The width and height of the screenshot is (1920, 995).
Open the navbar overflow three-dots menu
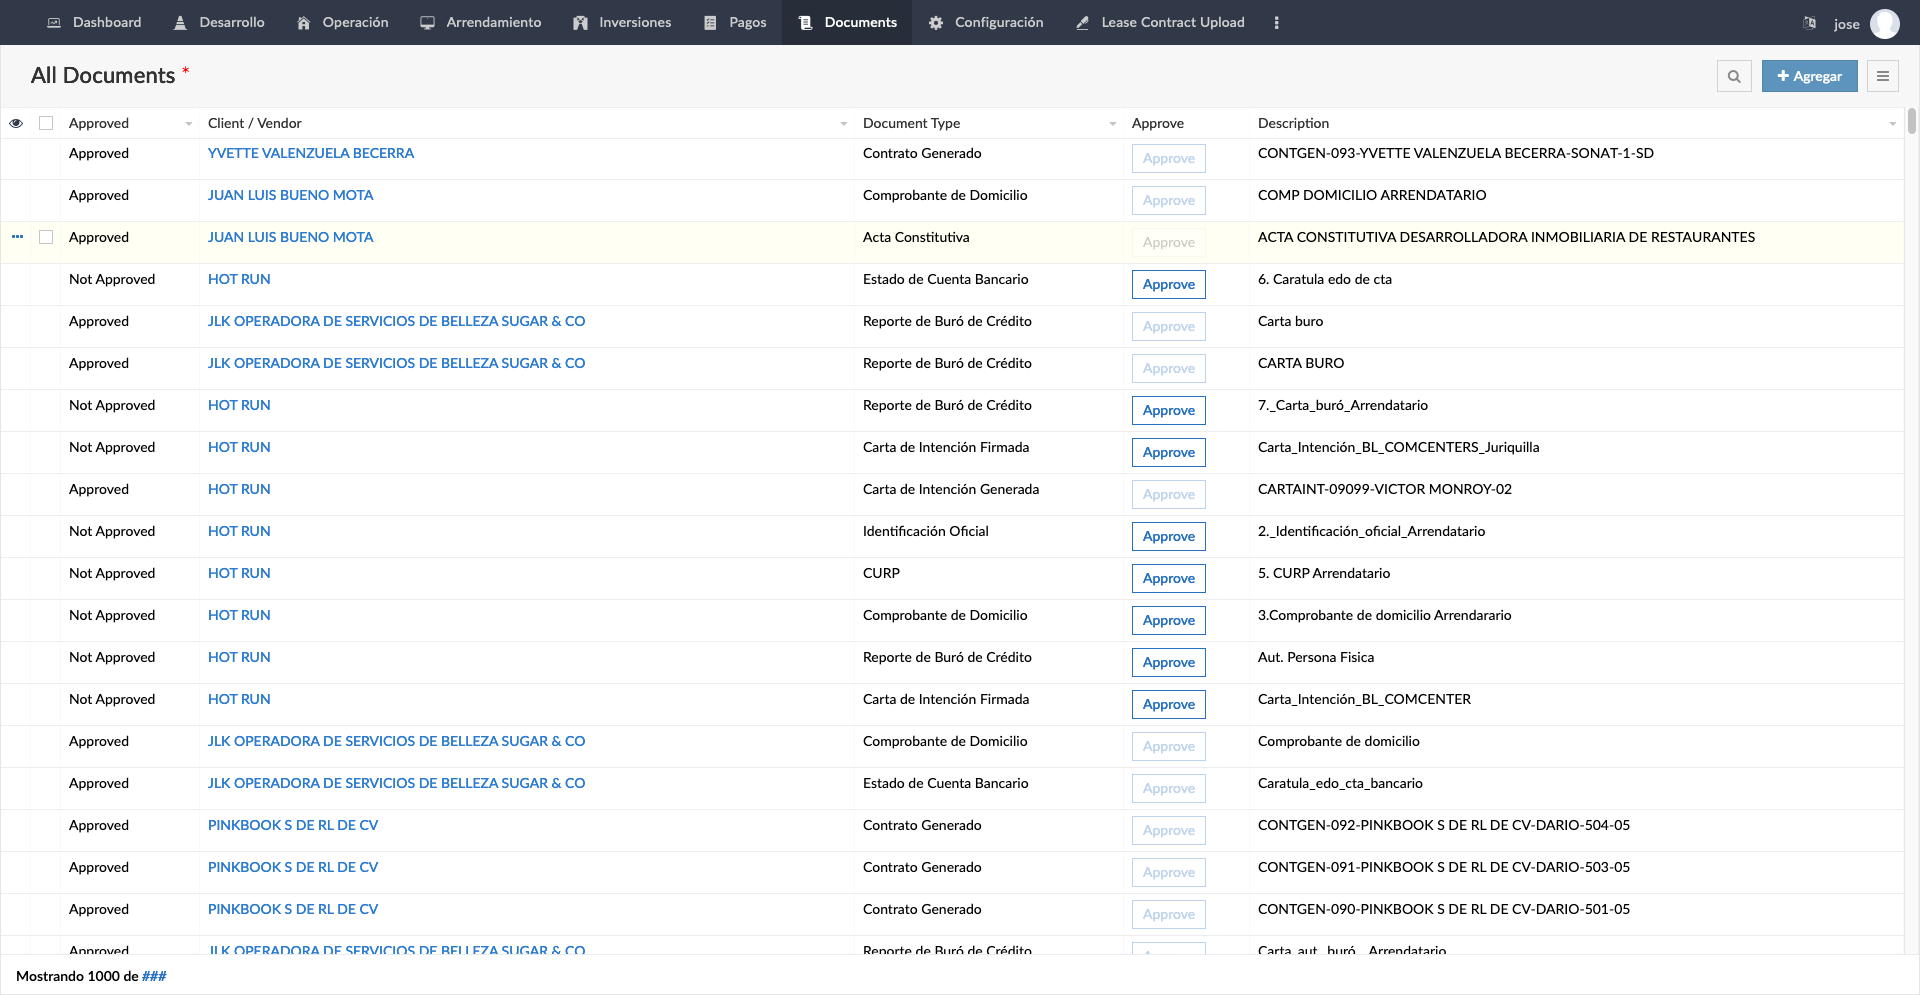tap(1276, 22)
